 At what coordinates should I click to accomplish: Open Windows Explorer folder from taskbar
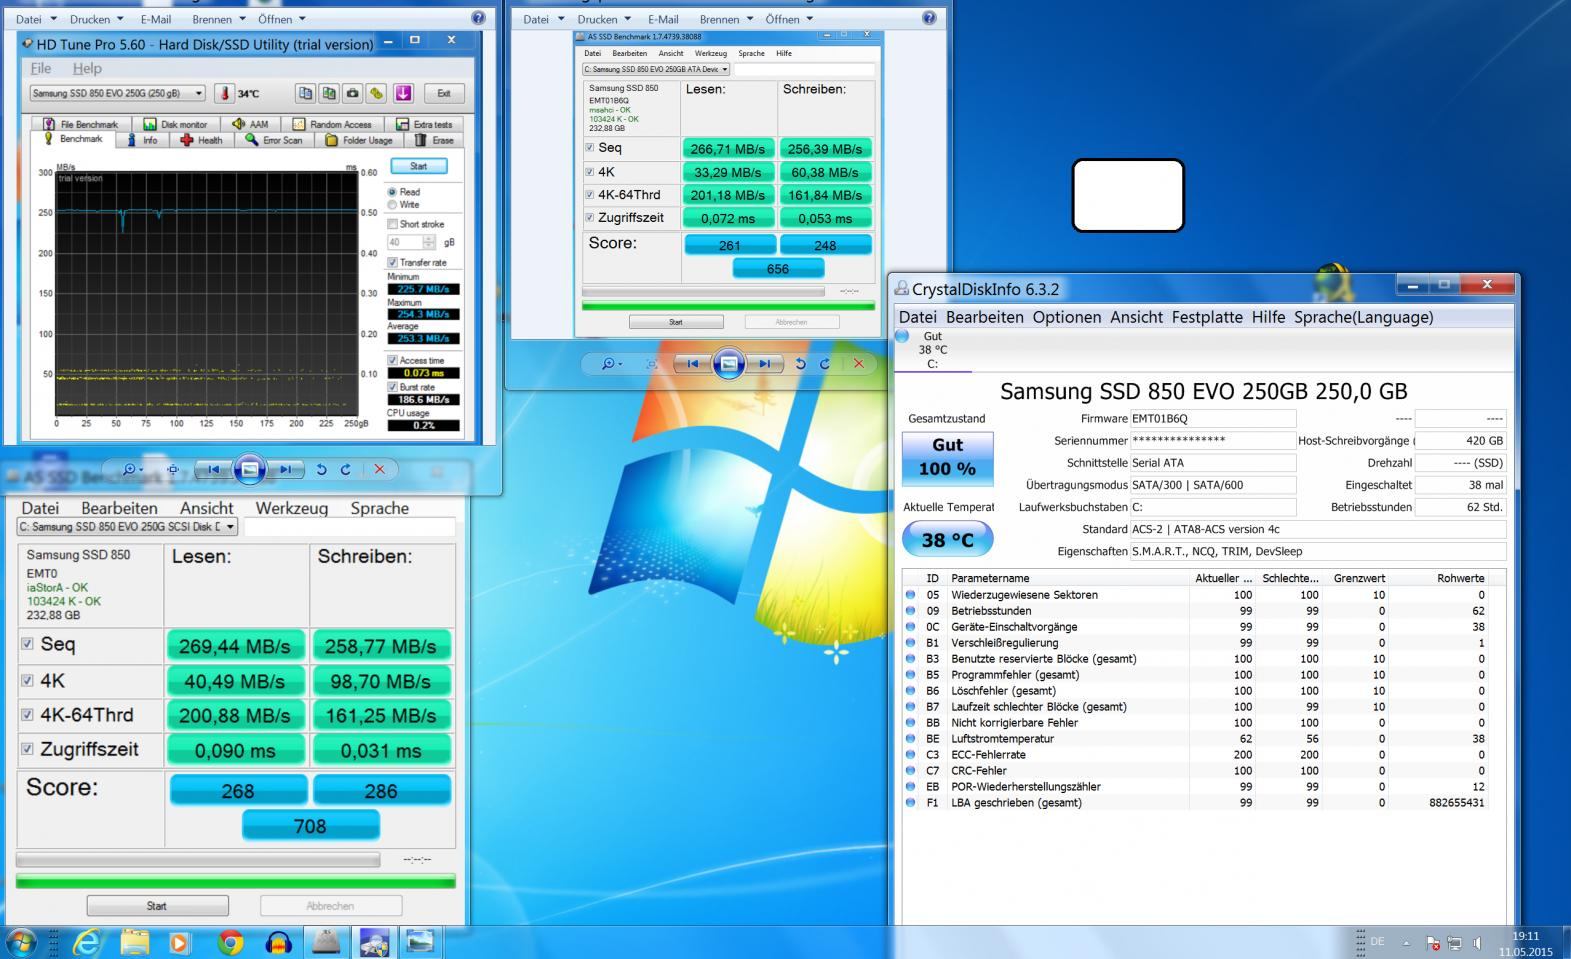(134, 942)
